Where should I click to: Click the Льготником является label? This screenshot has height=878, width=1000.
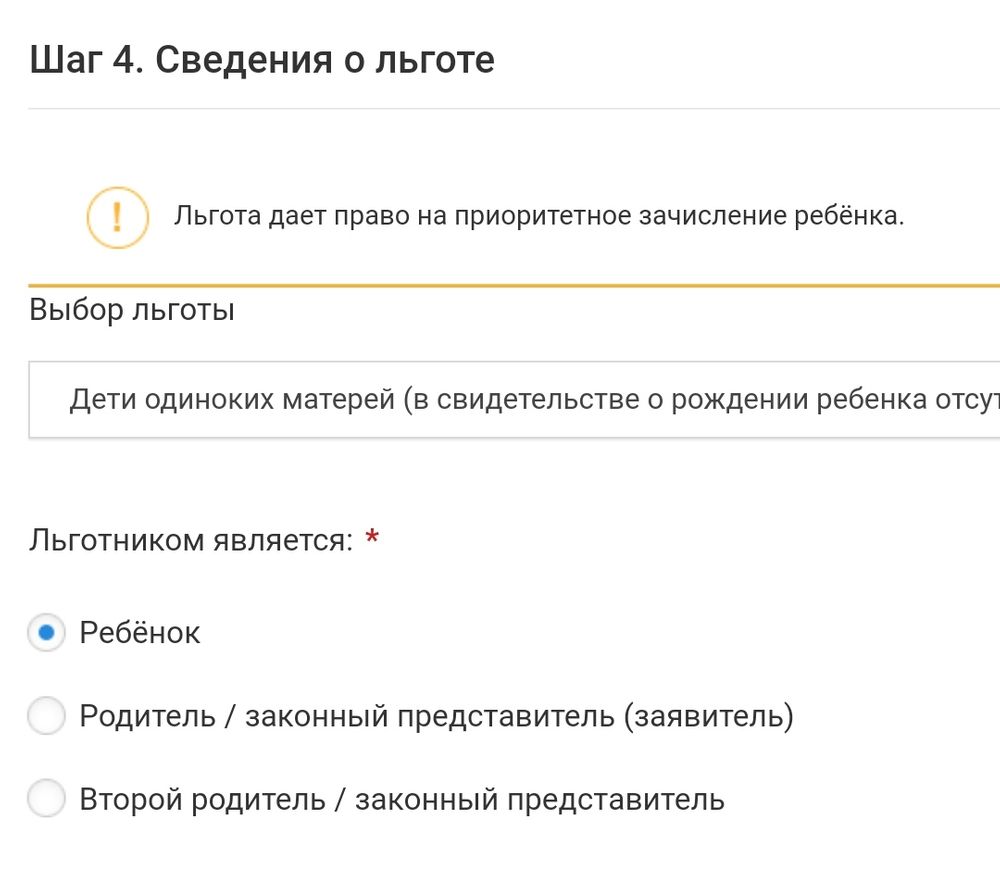click(191, 540)
